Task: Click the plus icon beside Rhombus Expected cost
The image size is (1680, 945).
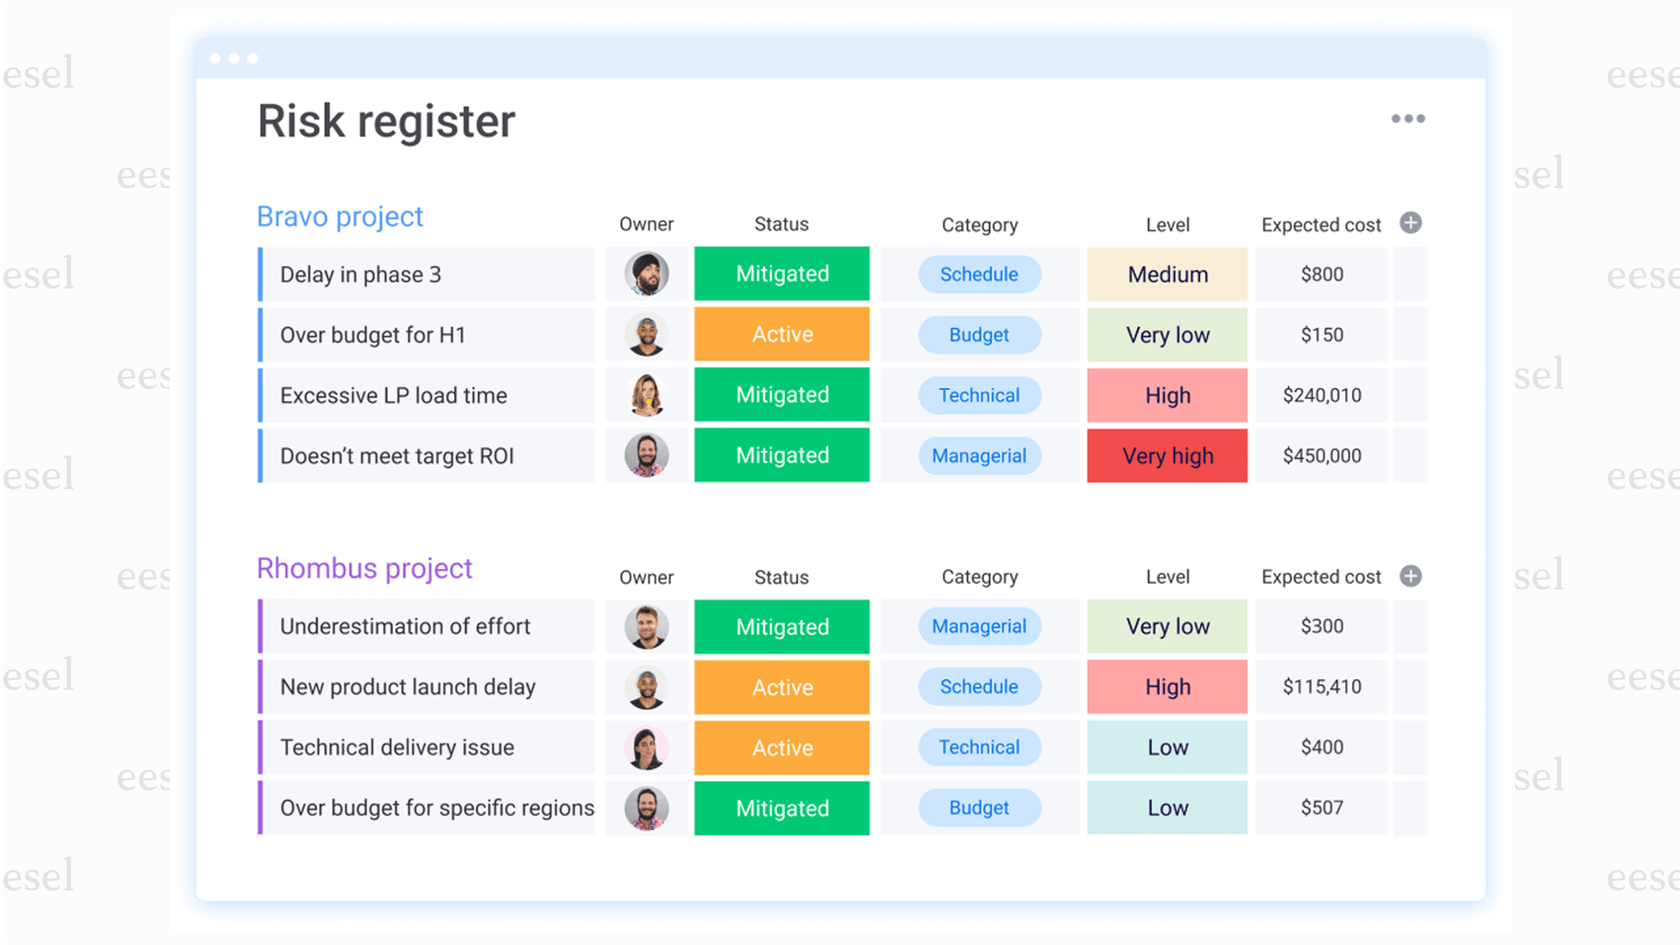Action: tap(1411, 576)
